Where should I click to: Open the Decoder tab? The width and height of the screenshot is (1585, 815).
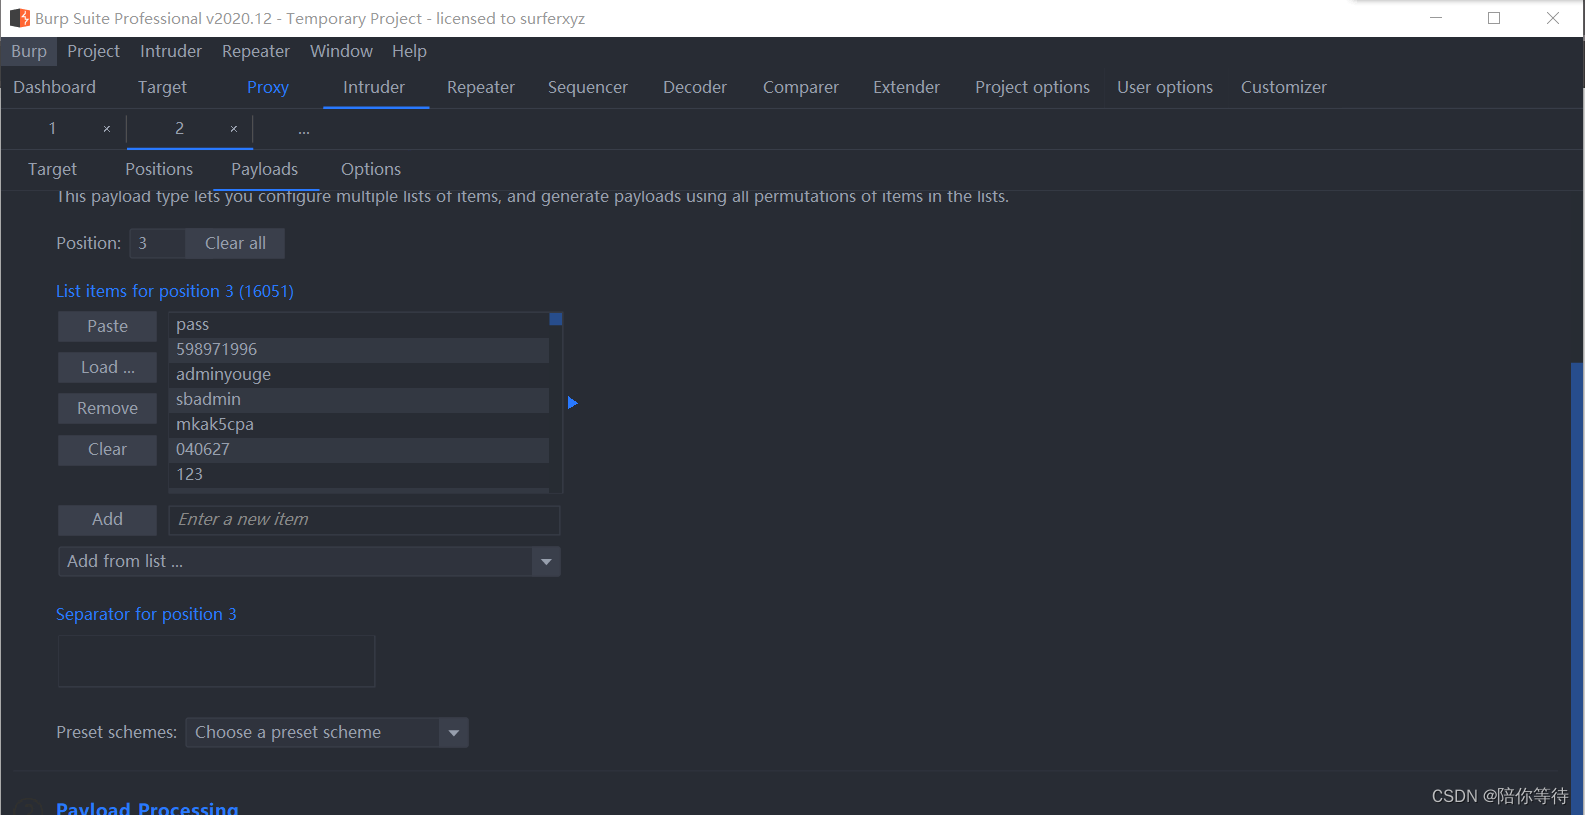[x=695, y=87]
